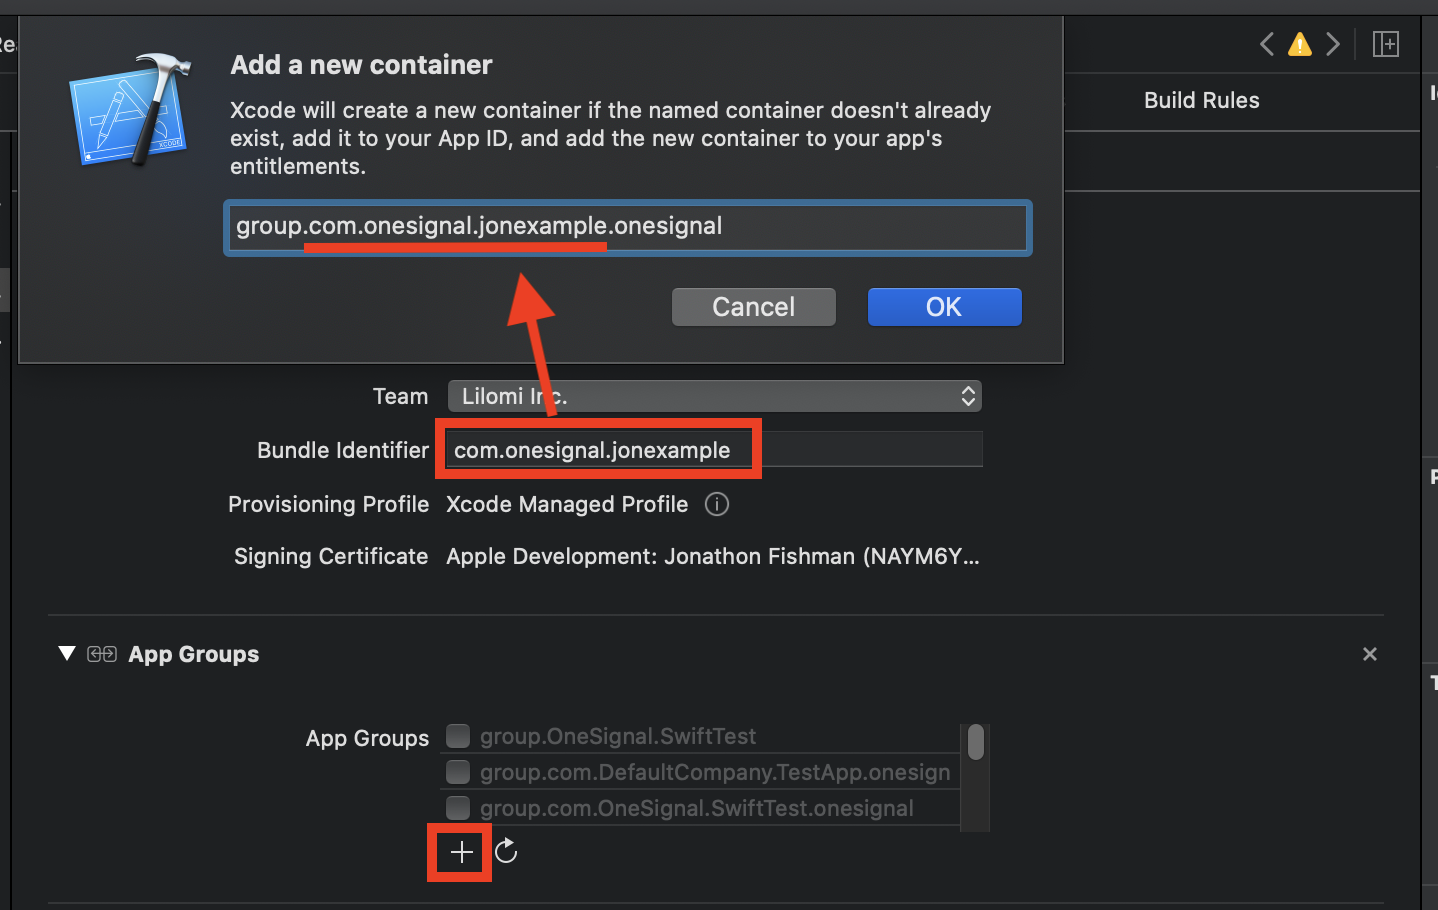Click the Cancel button in dialog
This screenshot has width=1438, height=910.
pos(754,307)
